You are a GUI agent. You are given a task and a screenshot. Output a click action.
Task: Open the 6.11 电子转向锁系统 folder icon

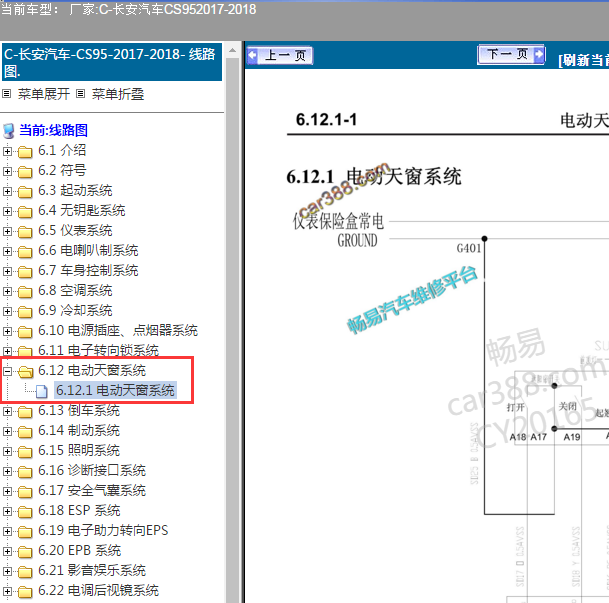(x=25, y=351)
